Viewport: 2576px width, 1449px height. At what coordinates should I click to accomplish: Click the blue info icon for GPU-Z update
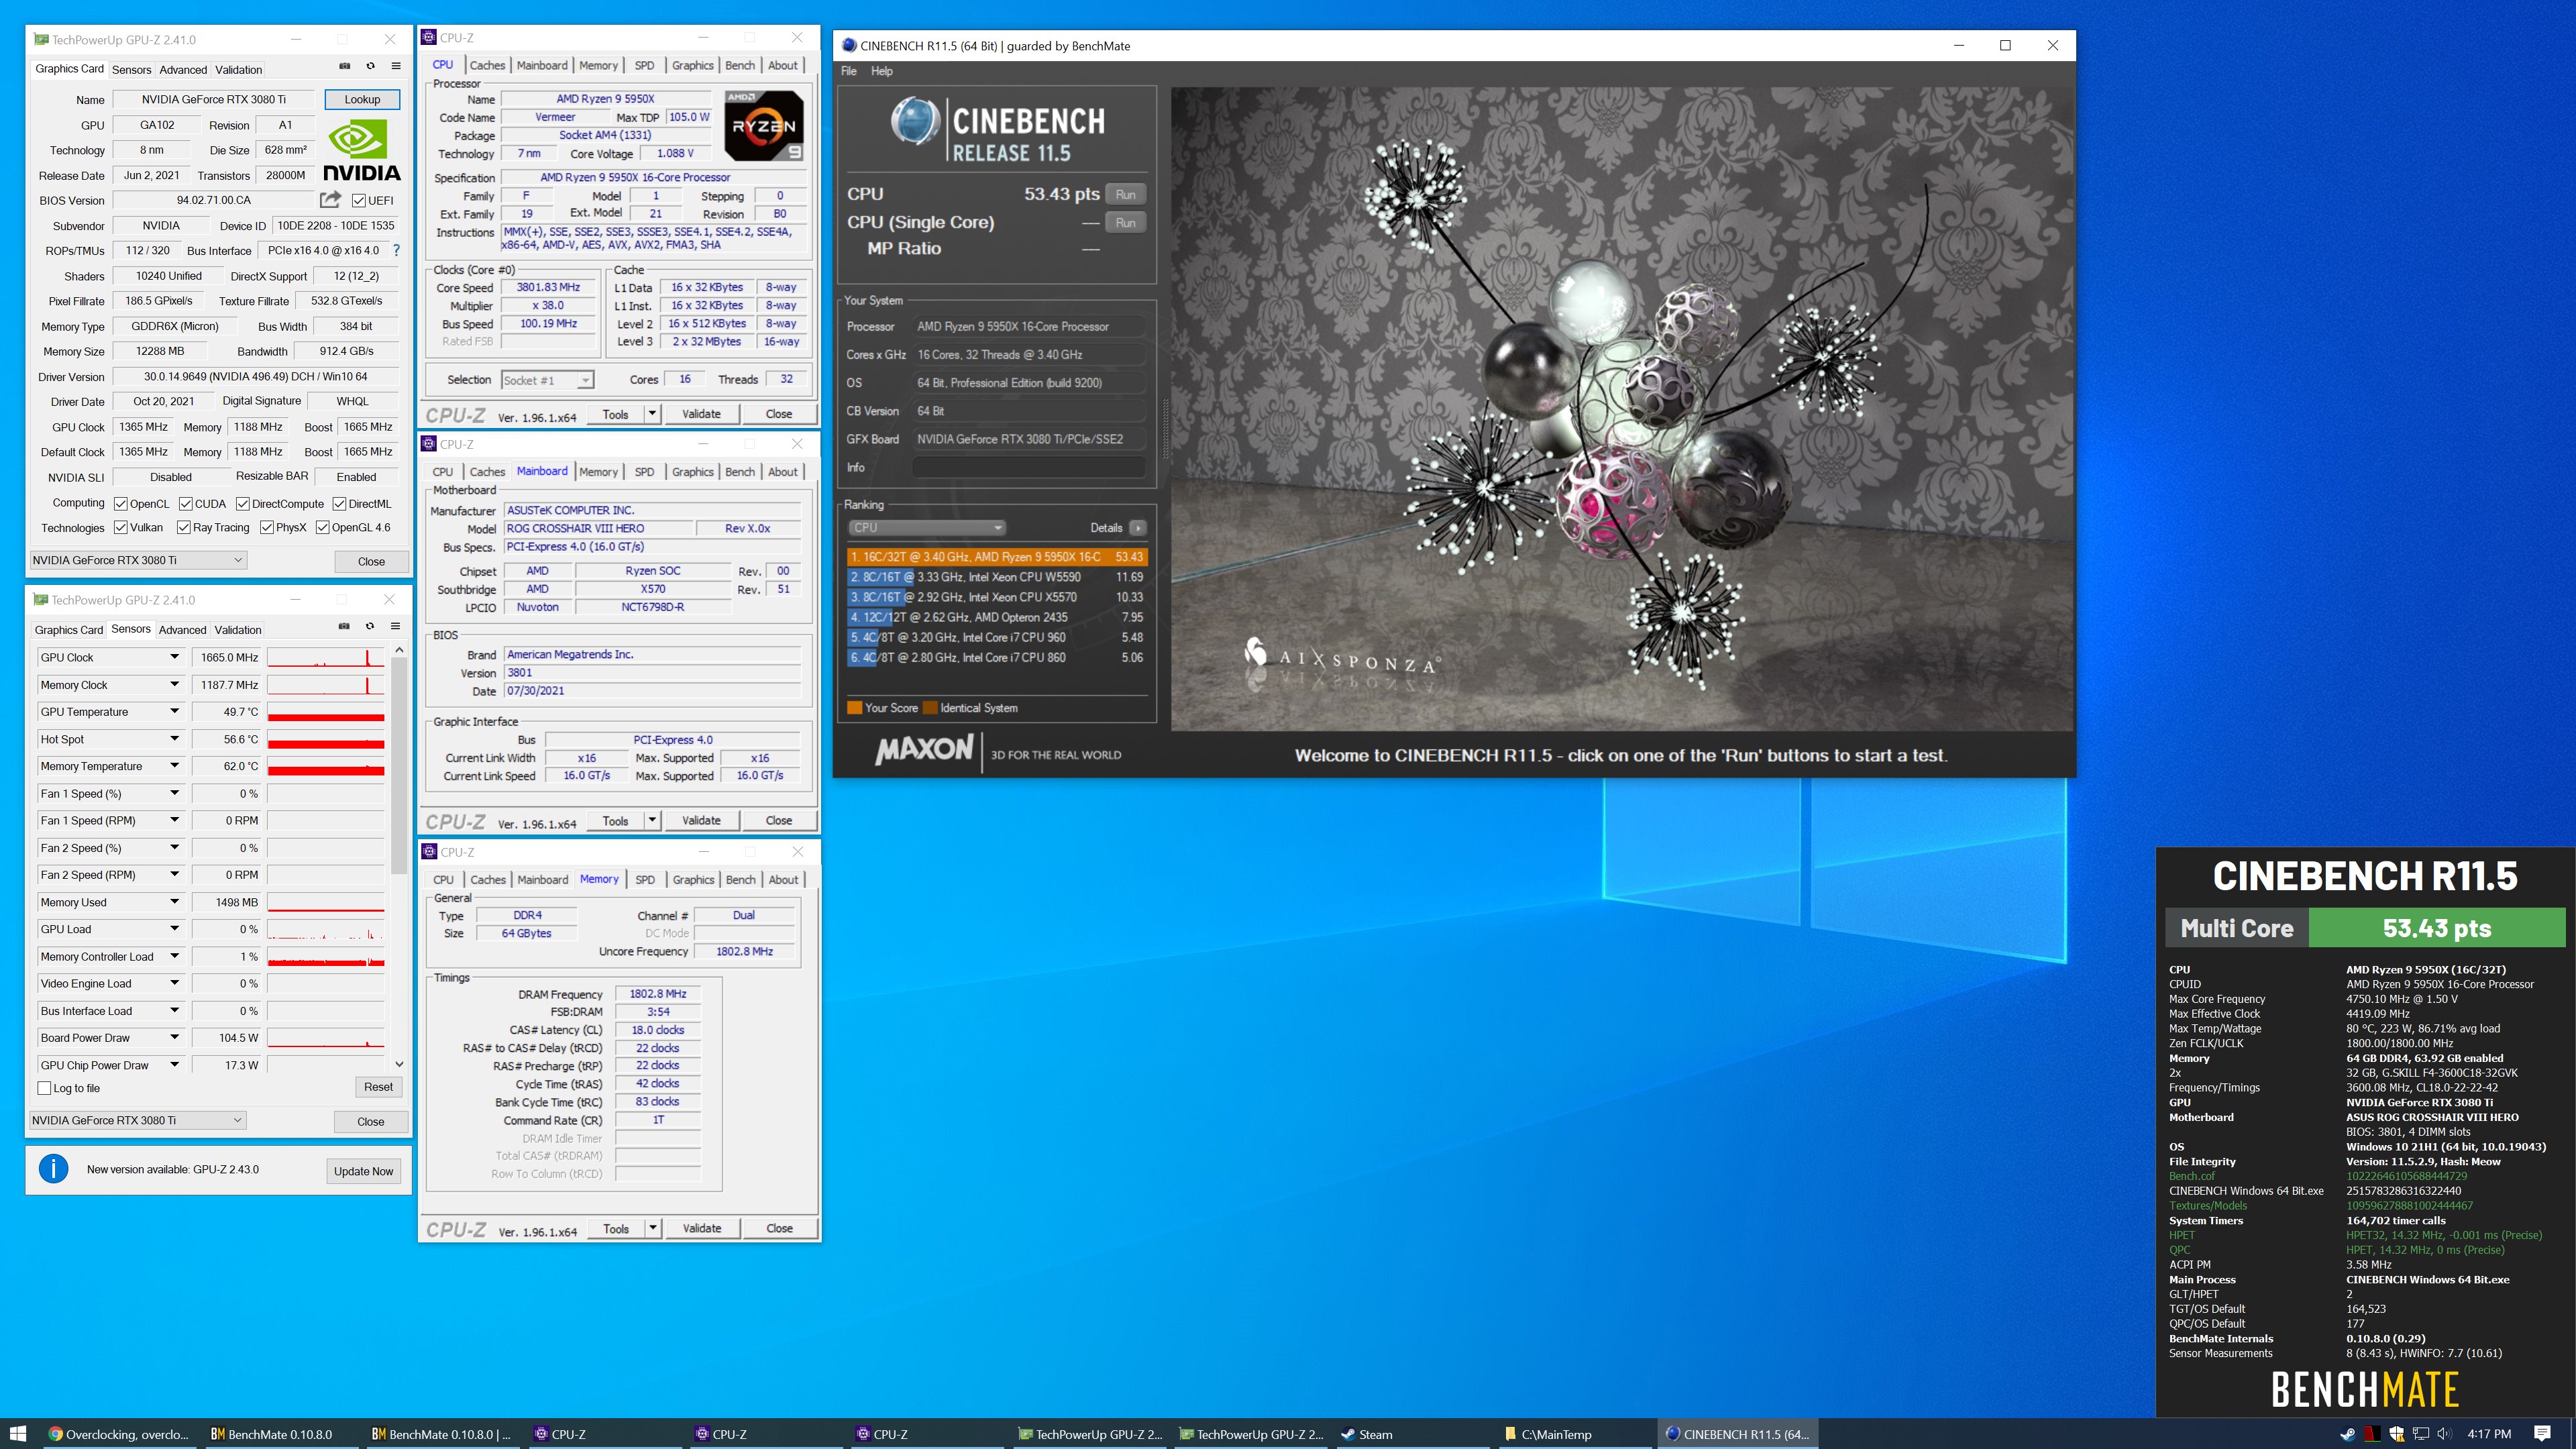(53, 1168)
